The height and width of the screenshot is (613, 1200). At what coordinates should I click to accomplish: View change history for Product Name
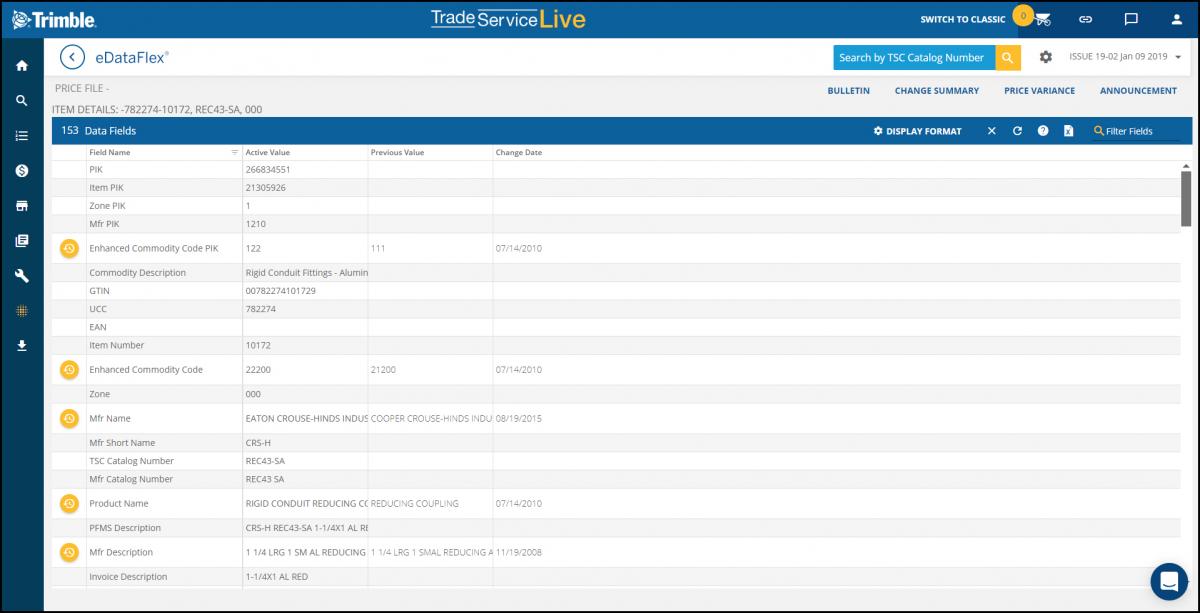pyautogui.click(x=69, y=503)
